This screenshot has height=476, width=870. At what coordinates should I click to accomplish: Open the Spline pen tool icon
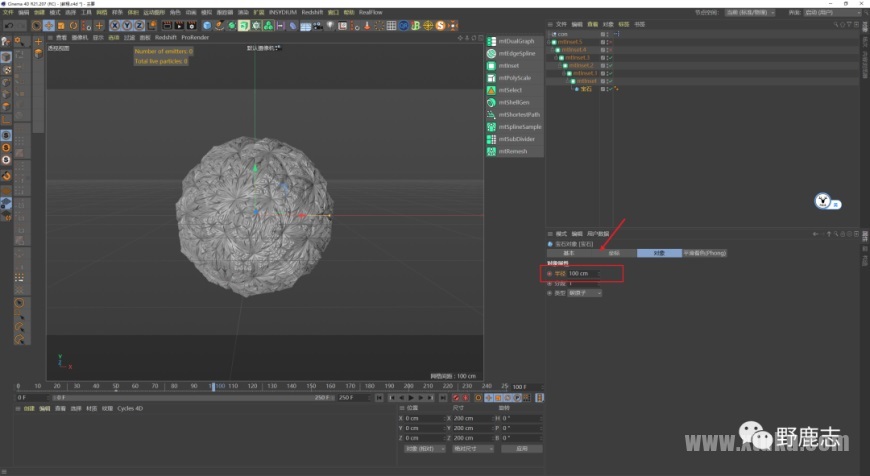pos(219,26)
